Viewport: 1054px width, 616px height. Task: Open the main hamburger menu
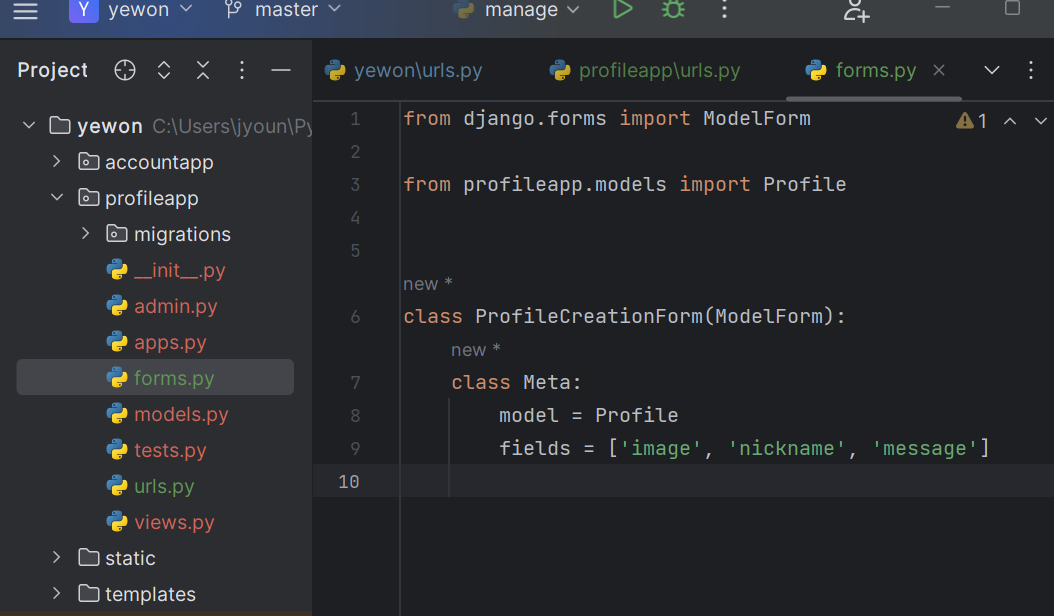(26, 10)
